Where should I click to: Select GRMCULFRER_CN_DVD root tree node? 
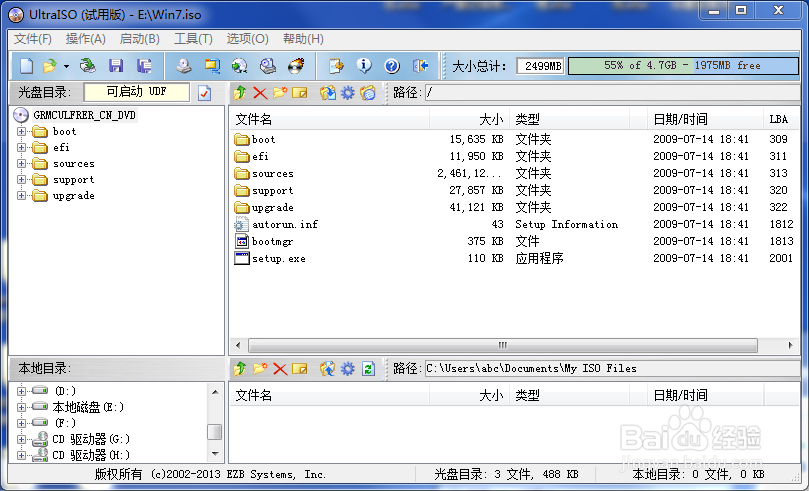84,115
